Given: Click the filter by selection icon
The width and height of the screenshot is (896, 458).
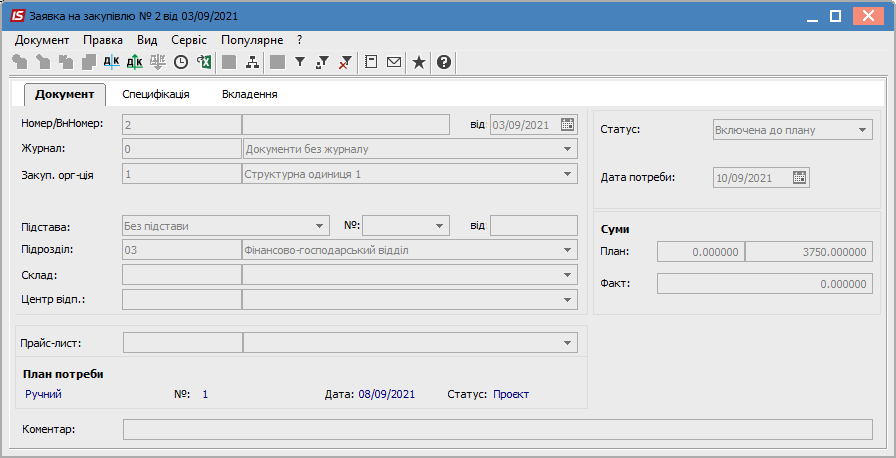Looking at the screenshot, I should pyautogui.click(x=322, y=62).
